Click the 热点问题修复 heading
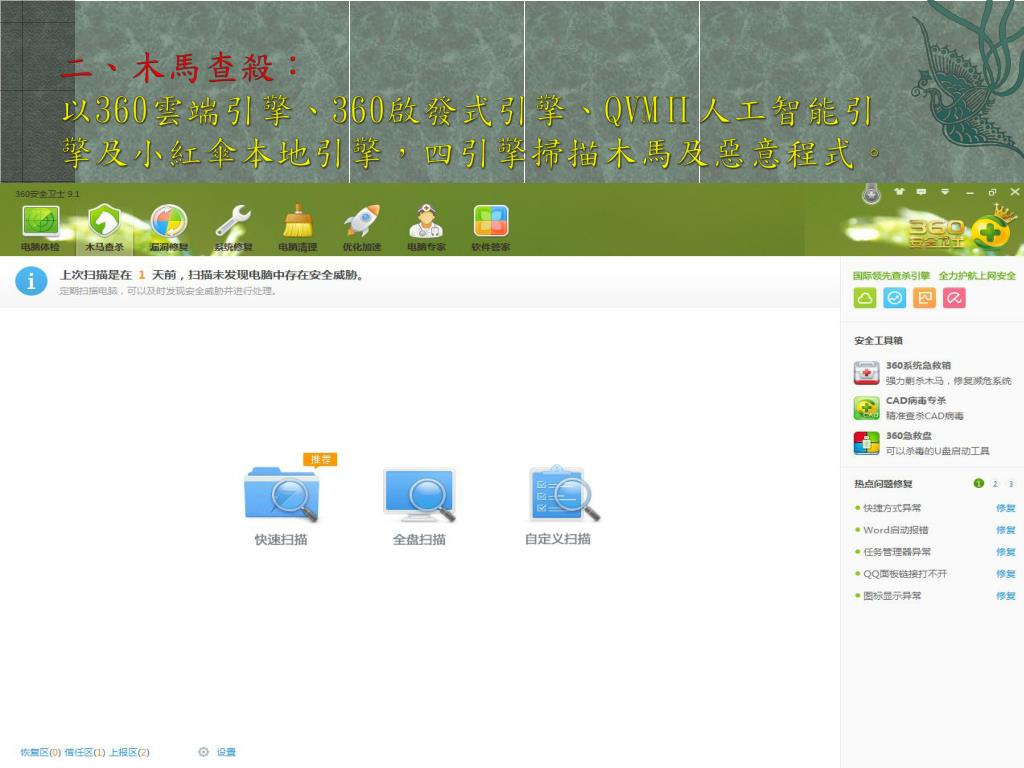 (x=883, y=484)
